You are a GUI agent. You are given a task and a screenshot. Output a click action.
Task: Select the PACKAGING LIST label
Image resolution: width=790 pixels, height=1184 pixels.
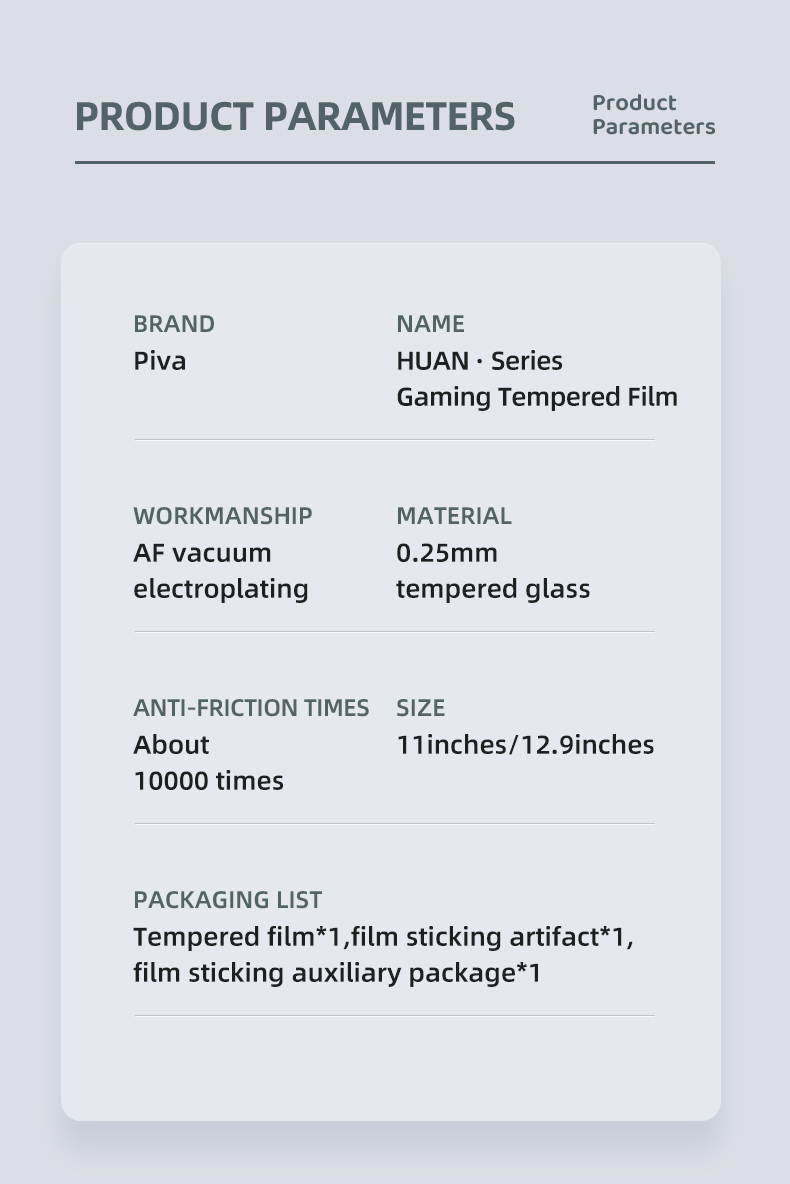[228, 900]
